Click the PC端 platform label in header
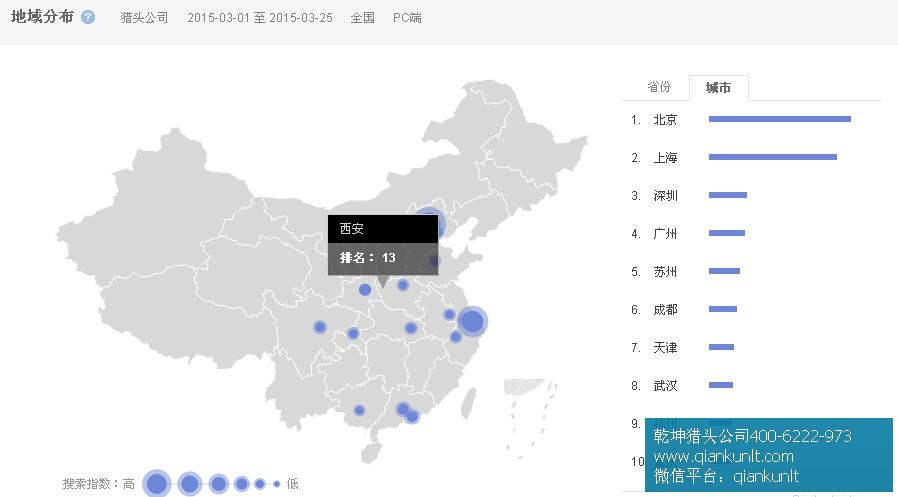The height and width of the screenshot is (497, 898). point(407,18)
